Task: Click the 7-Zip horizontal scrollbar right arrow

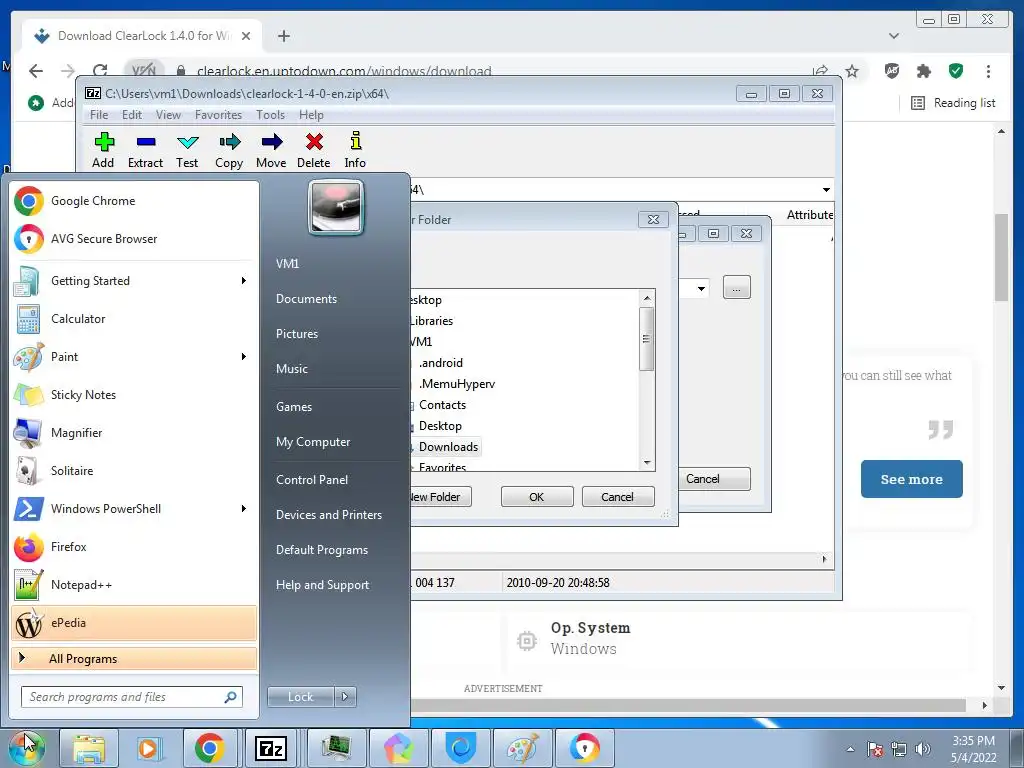Action: tap(824, 559)
